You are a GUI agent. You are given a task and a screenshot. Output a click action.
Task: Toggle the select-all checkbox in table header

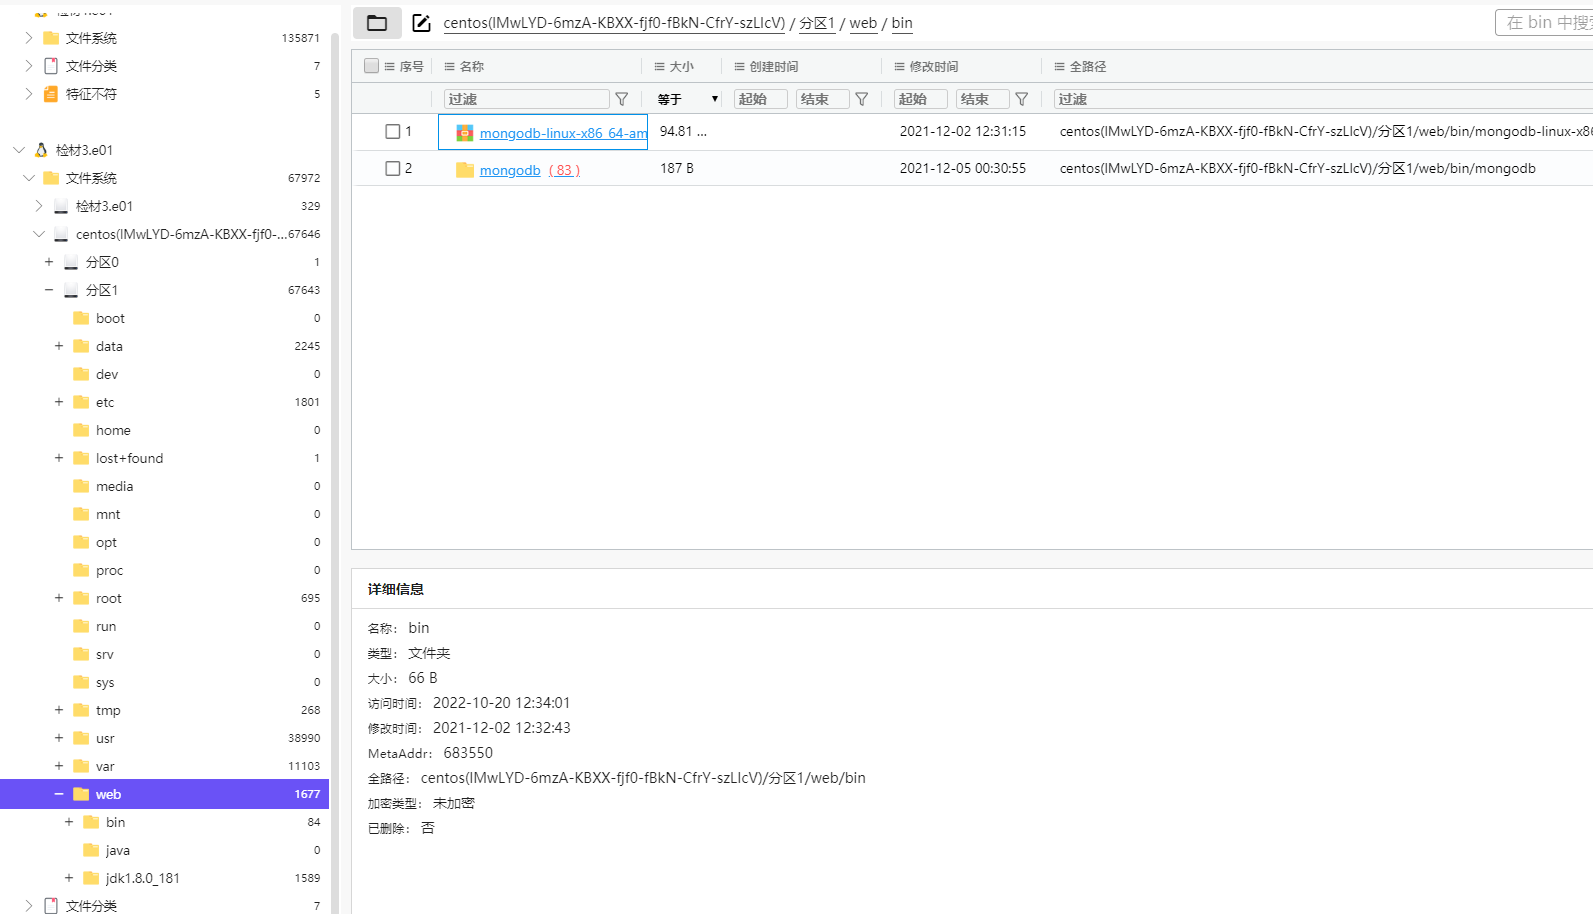click(x=372, y=66)
